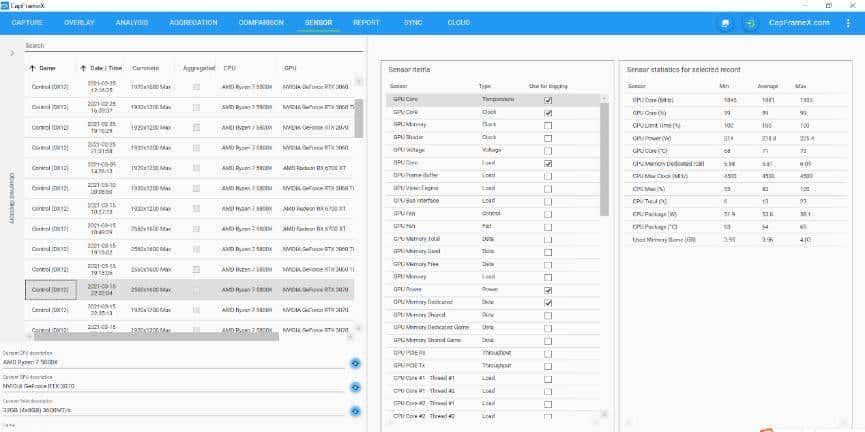Refresh the custom CPU description

[x=355, y=363]
